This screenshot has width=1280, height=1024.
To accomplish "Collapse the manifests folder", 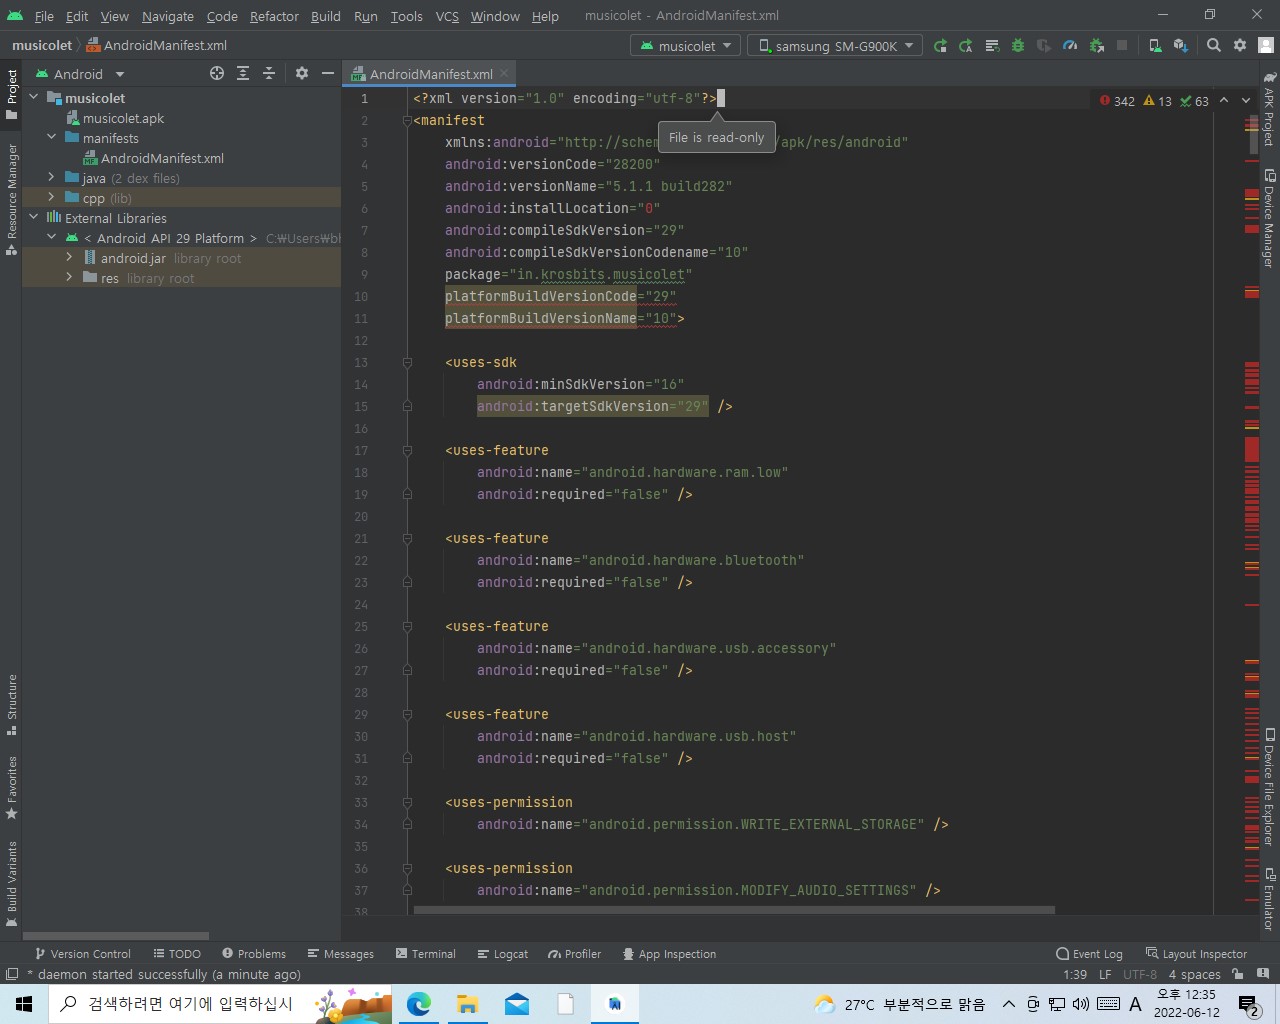I will [52, 138].
